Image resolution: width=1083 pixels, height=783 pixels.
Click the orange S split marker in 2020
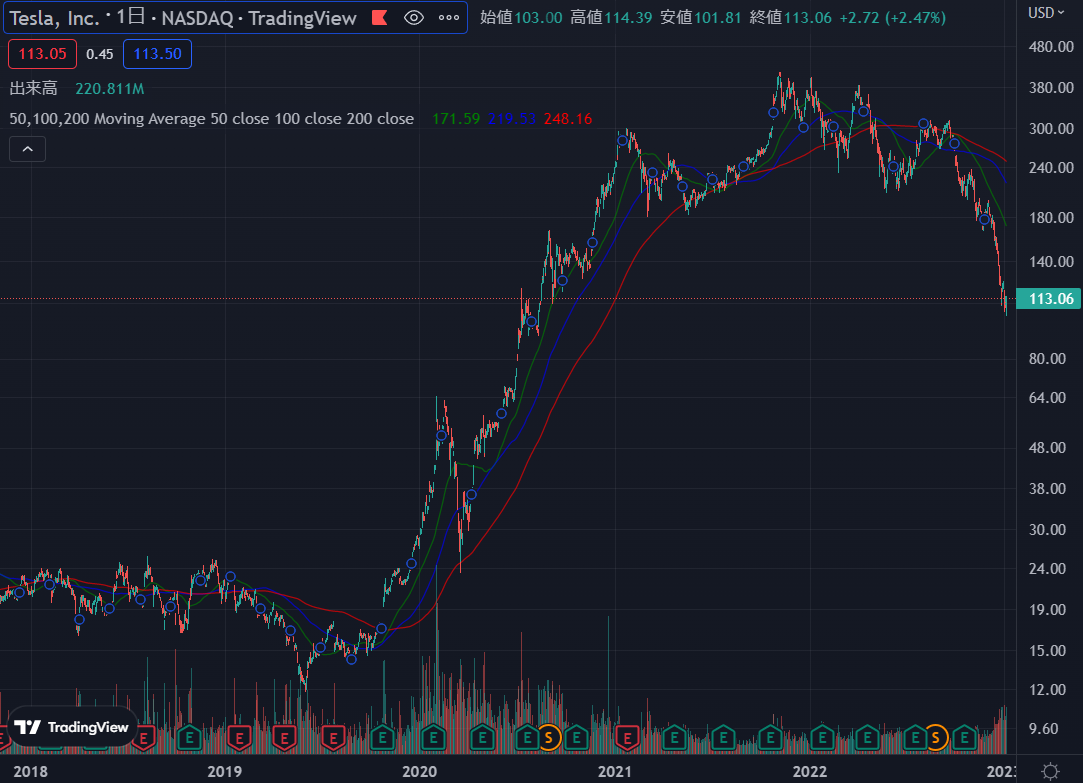[548, 738]
